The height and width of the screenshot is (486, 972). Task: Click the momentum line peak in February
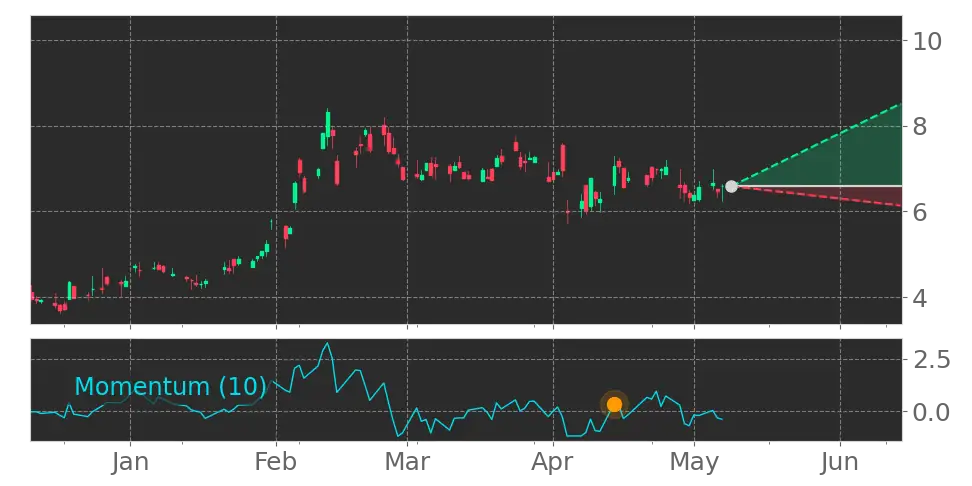point(327,343)
